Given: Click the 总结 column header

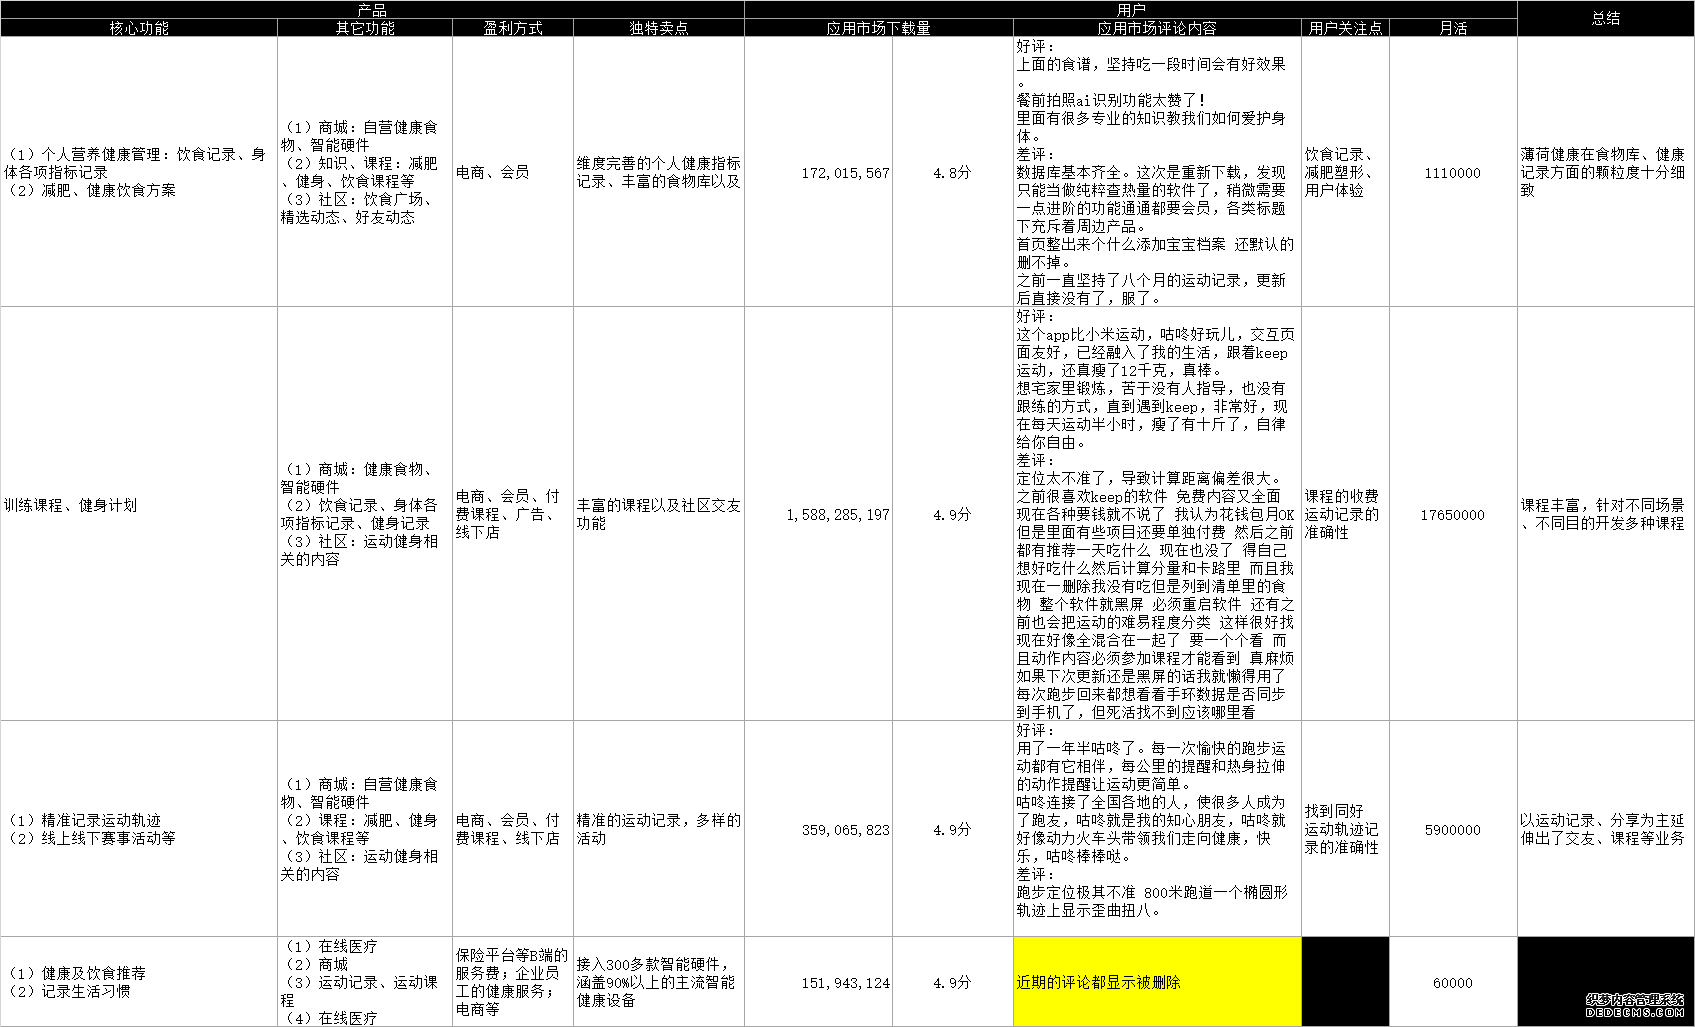Looking at the screenshot, I should [x=1605, y=17].
